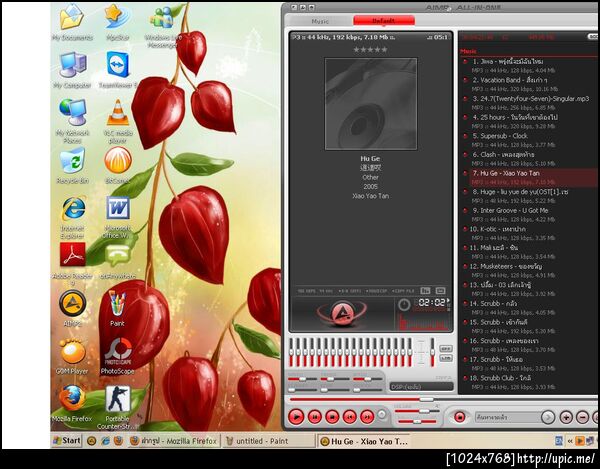Open Portable Counter-Strike desktop icon
The height and width of the screenshot is (469, 600).
[117, 408]
